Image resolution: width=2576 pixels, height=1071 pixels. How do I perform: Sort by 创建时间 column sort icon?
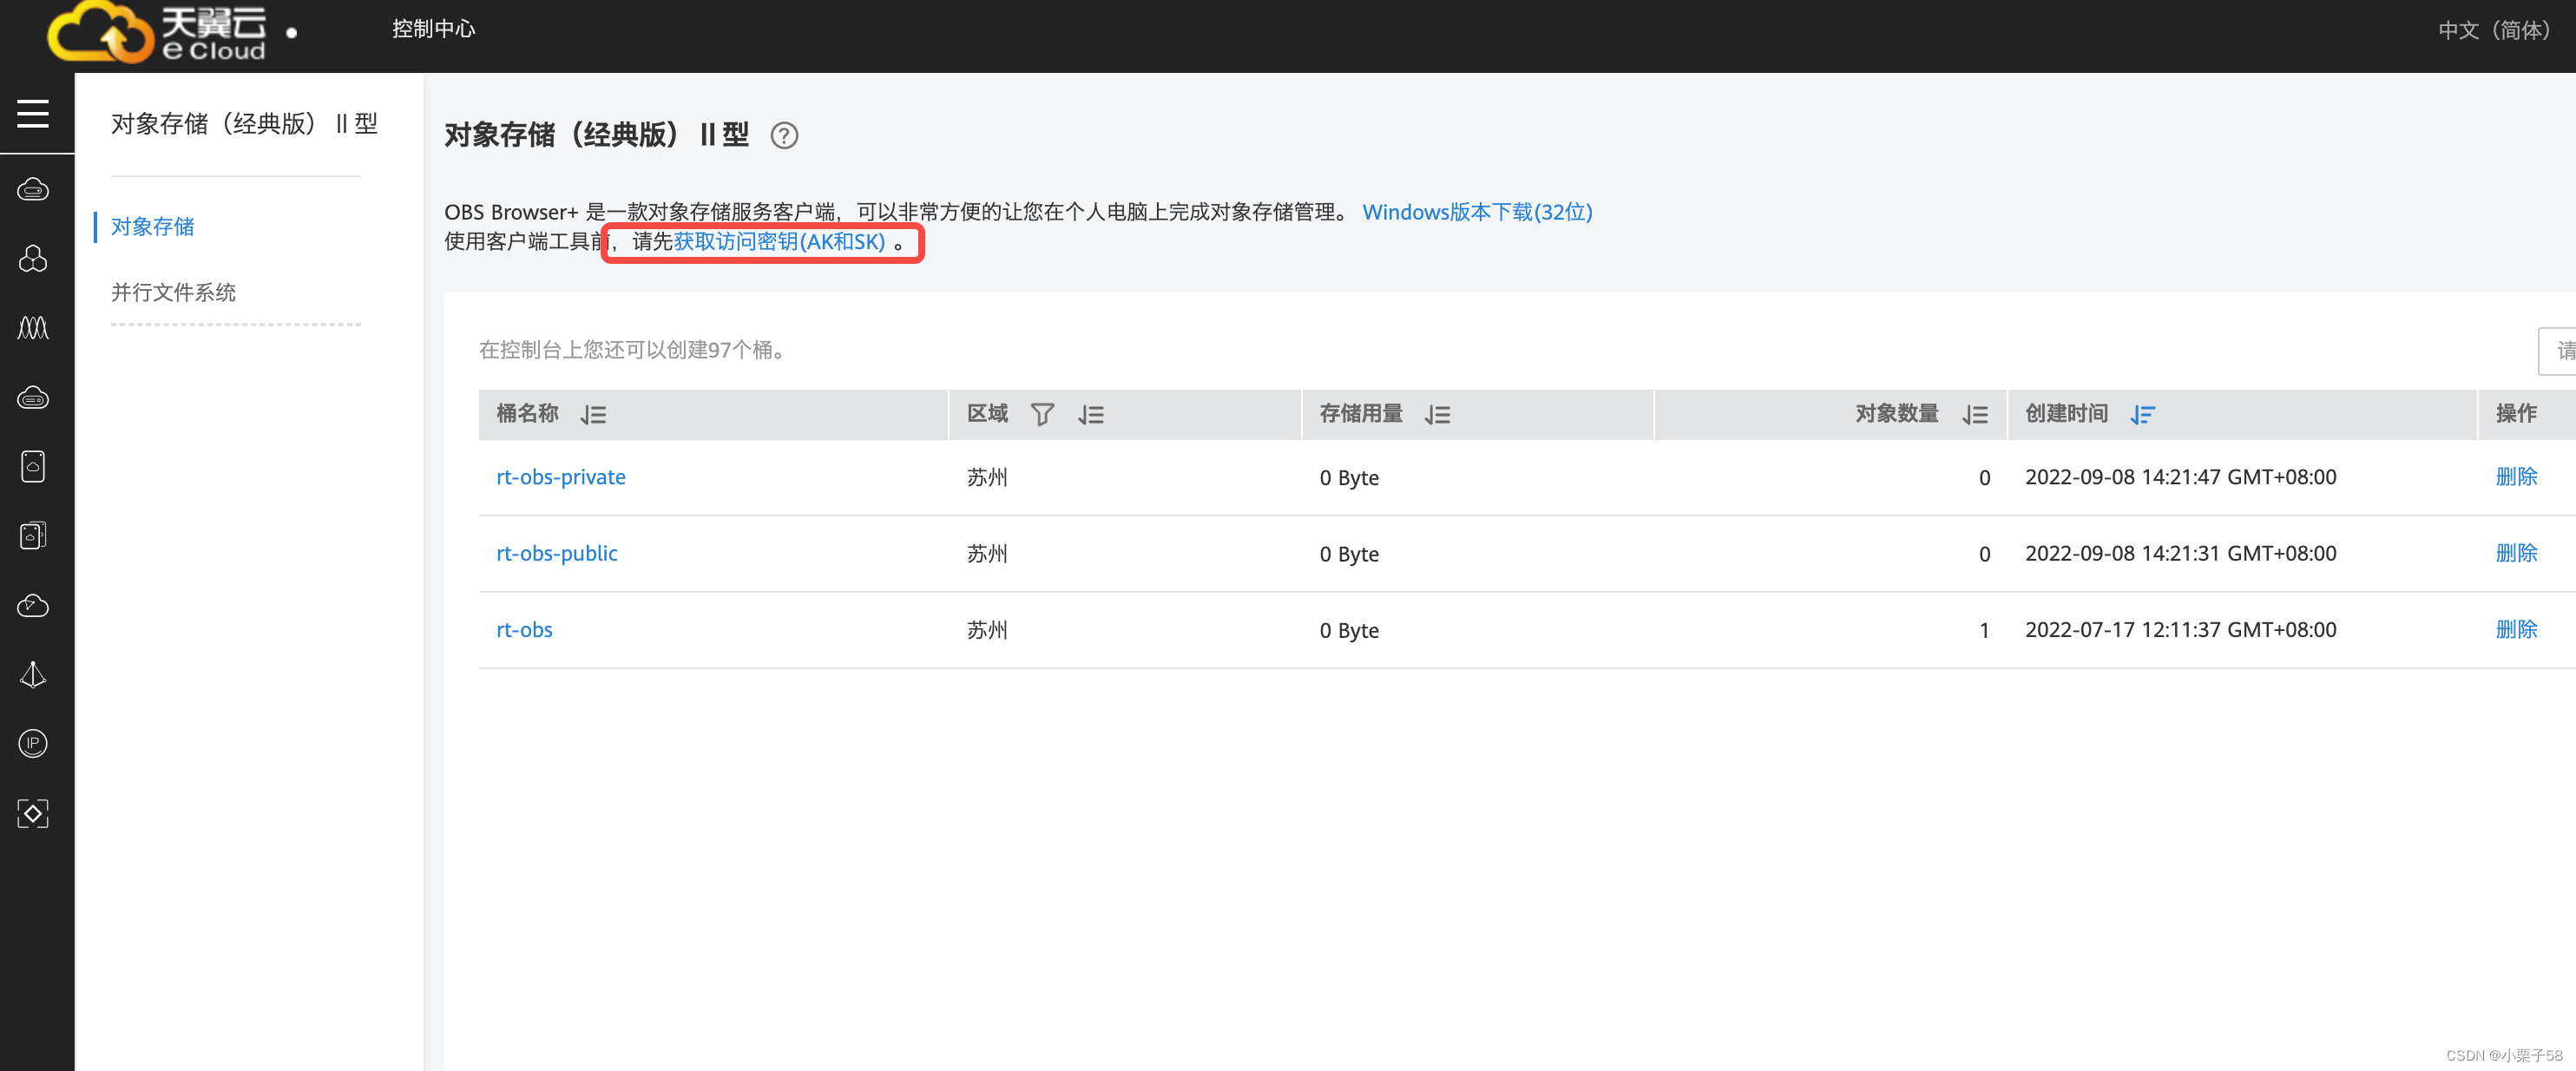point(2142,415)
